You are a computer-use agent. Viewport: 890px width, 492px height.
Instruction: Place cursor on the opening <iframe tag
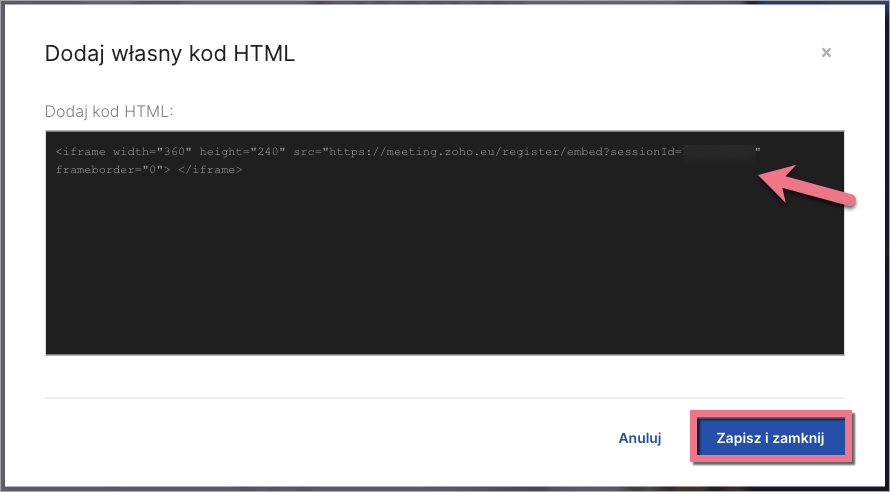pyautogui.click(x=81, y=152)
